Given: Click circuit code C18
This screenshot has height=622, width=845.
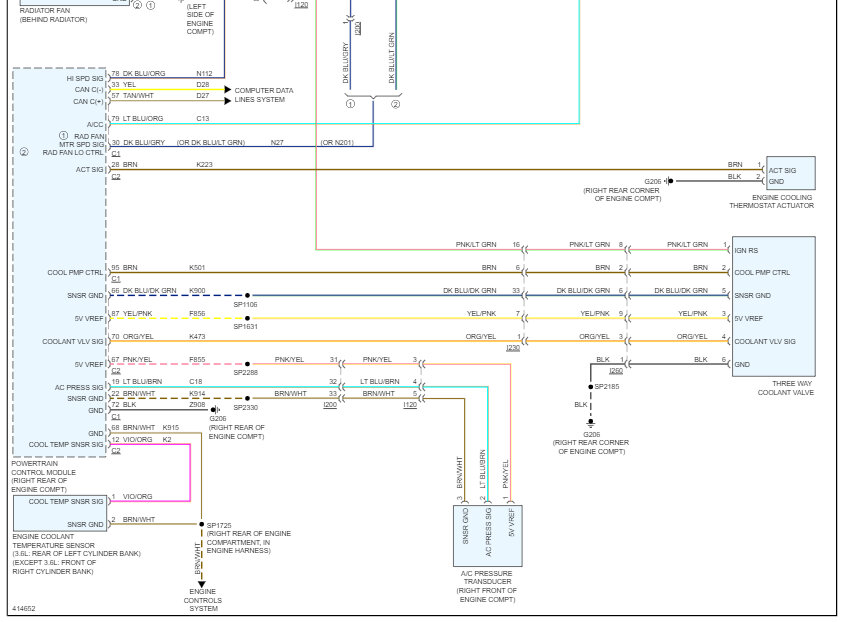Looking at the screenshot, I should click(196, 382).
